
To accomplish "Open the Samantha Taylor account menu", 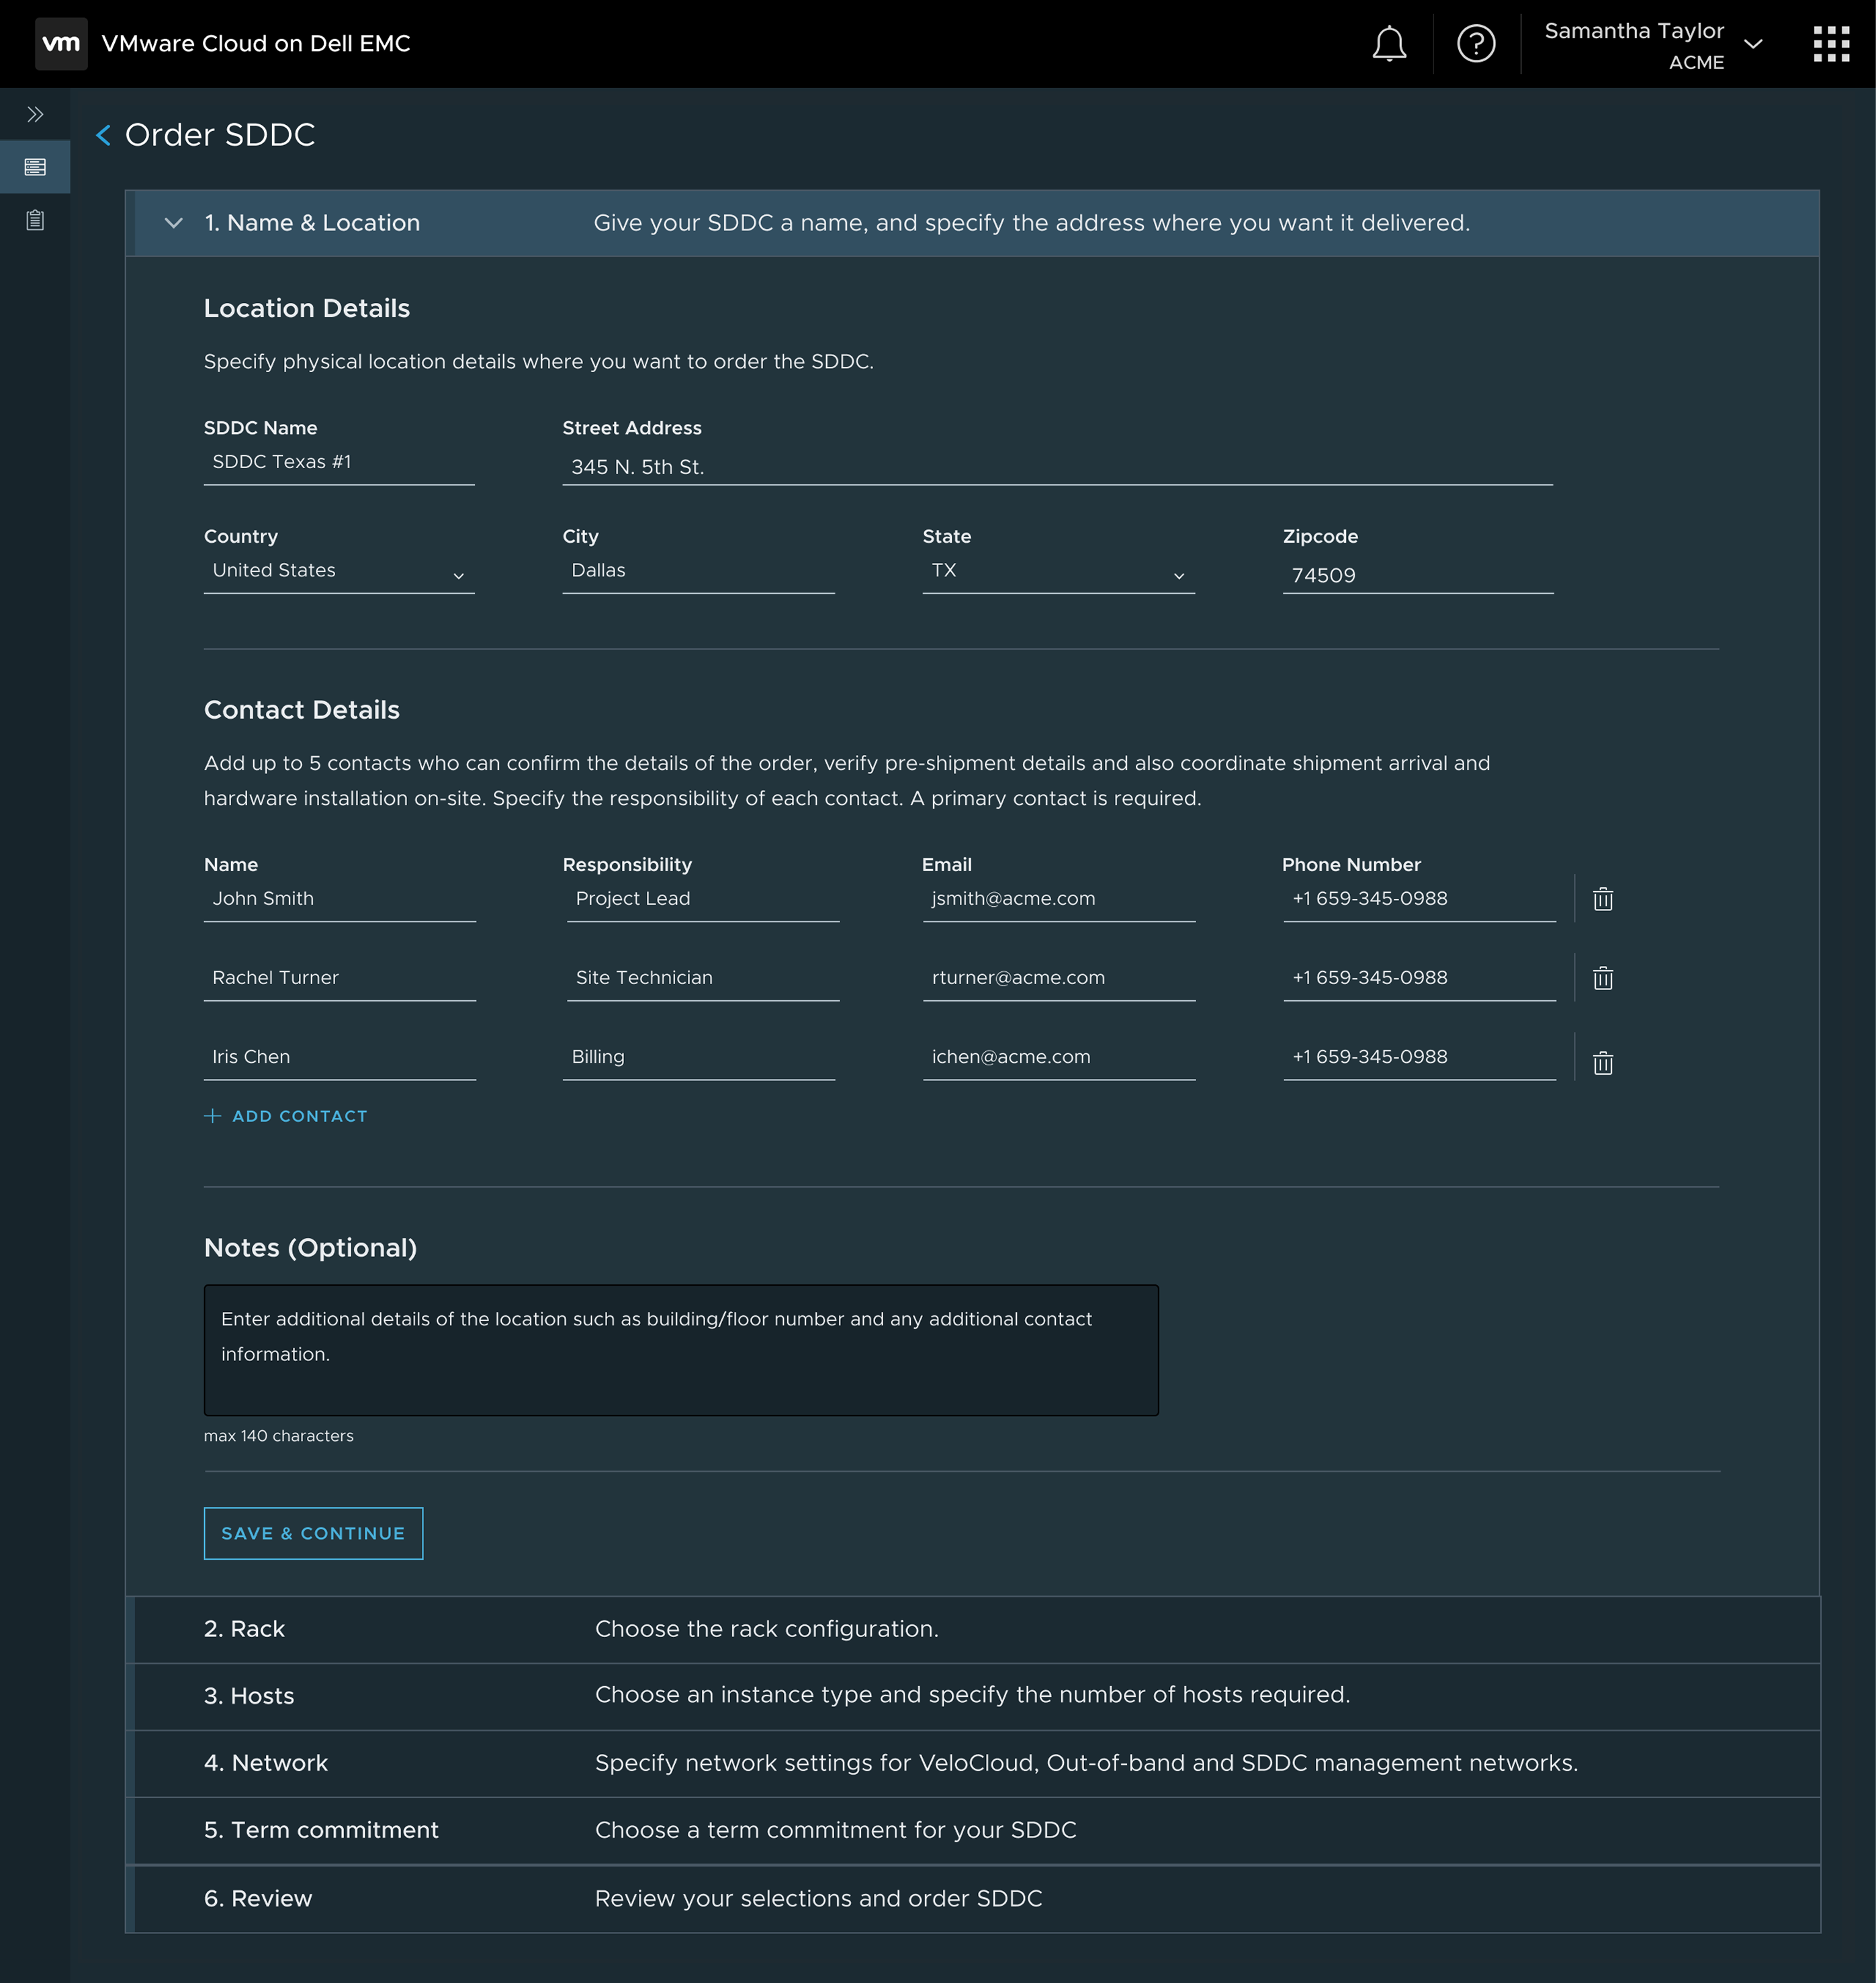I will (x=1652, y=45).
